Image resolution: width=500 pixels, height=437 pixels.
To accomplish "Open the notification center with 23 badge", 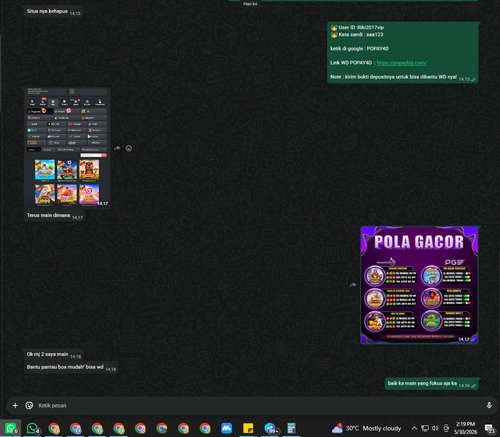I will click(x=490, y=428).
